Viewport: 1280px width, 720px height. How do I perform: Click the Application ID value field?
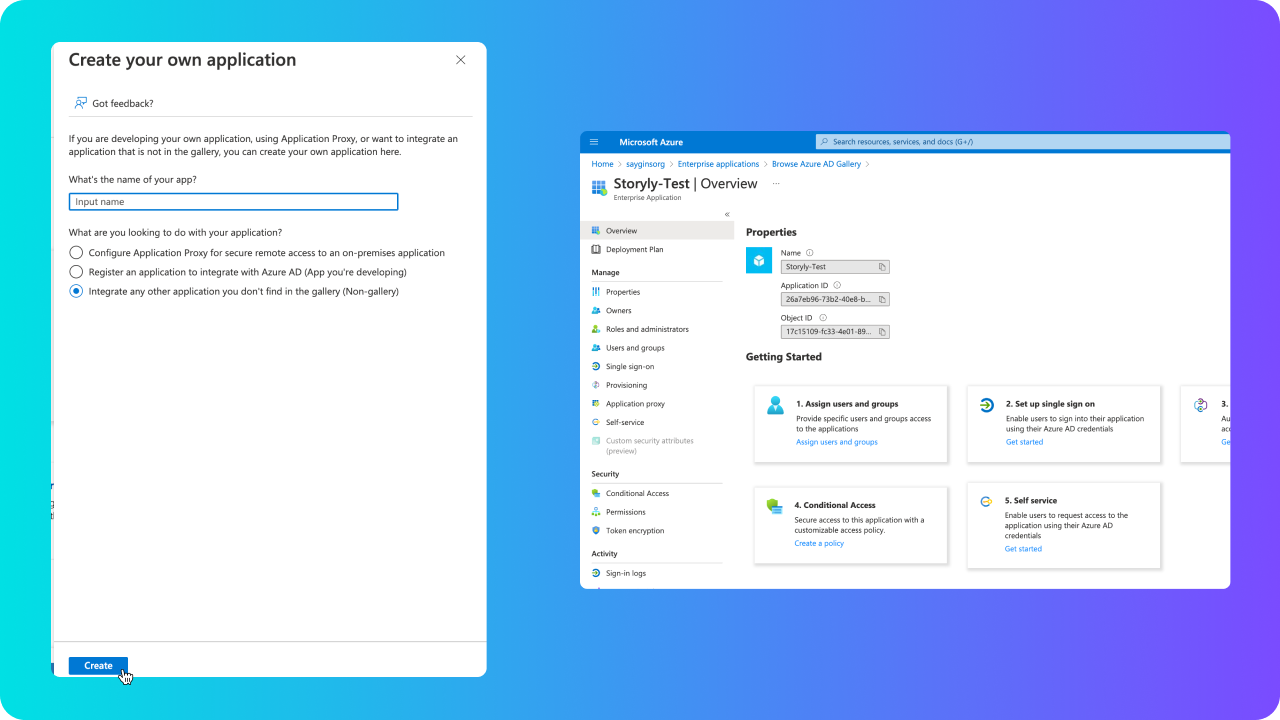pyautogui.click(x=835, y=299)
